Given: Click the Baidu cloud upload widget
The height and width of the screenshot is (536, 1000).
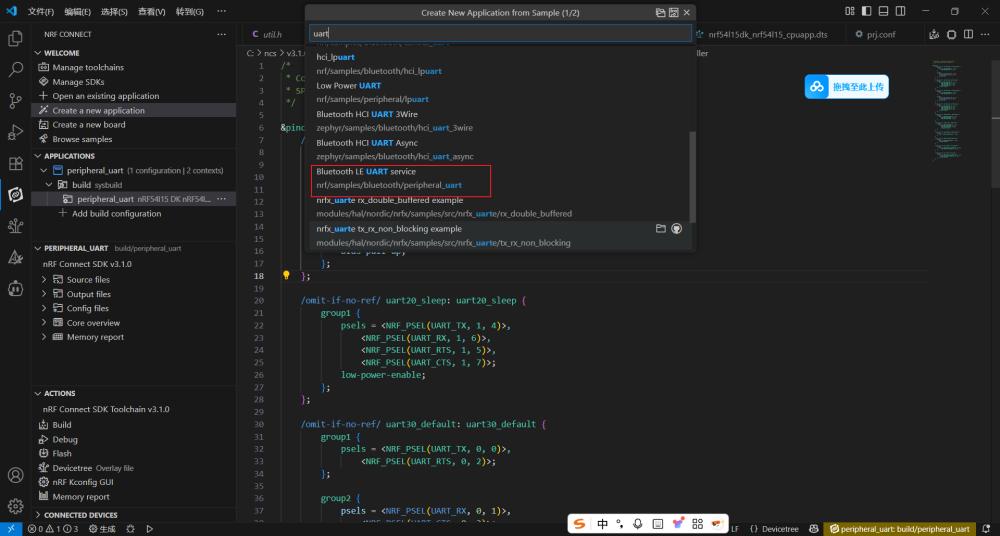Looking at the screenshot, I should coord(846,87).
